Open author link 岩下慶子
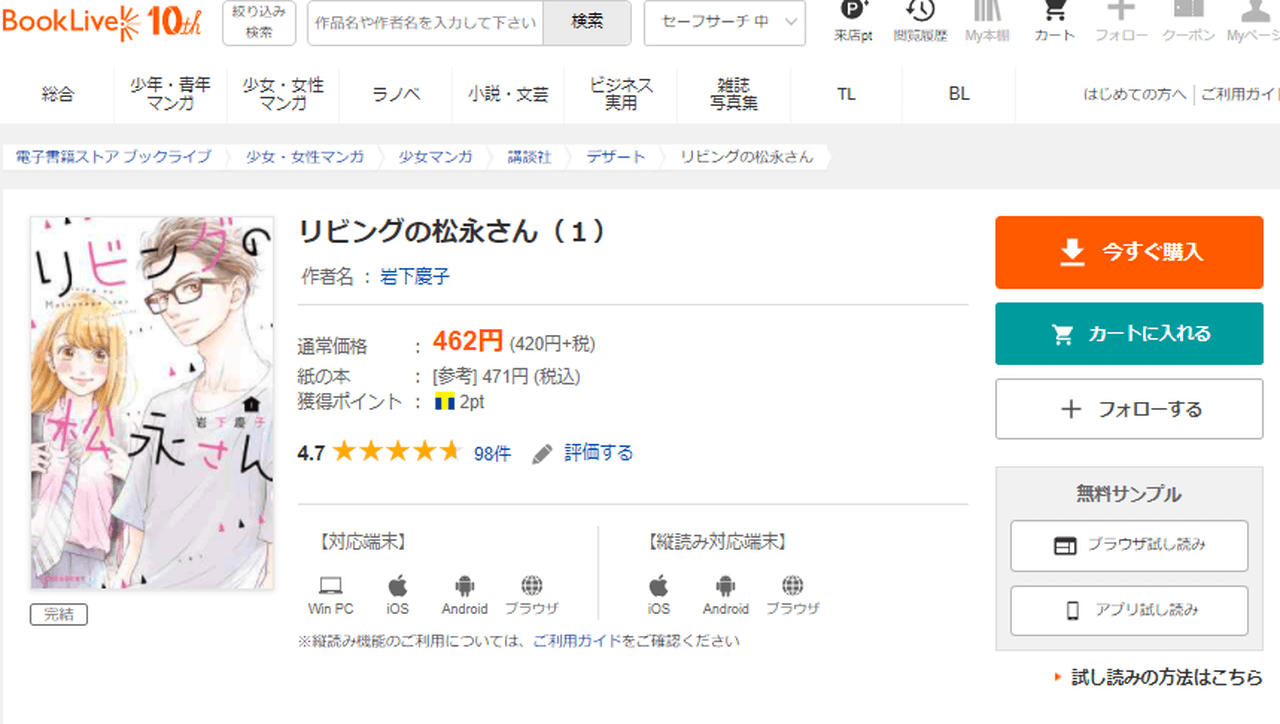 pos(415,277)
